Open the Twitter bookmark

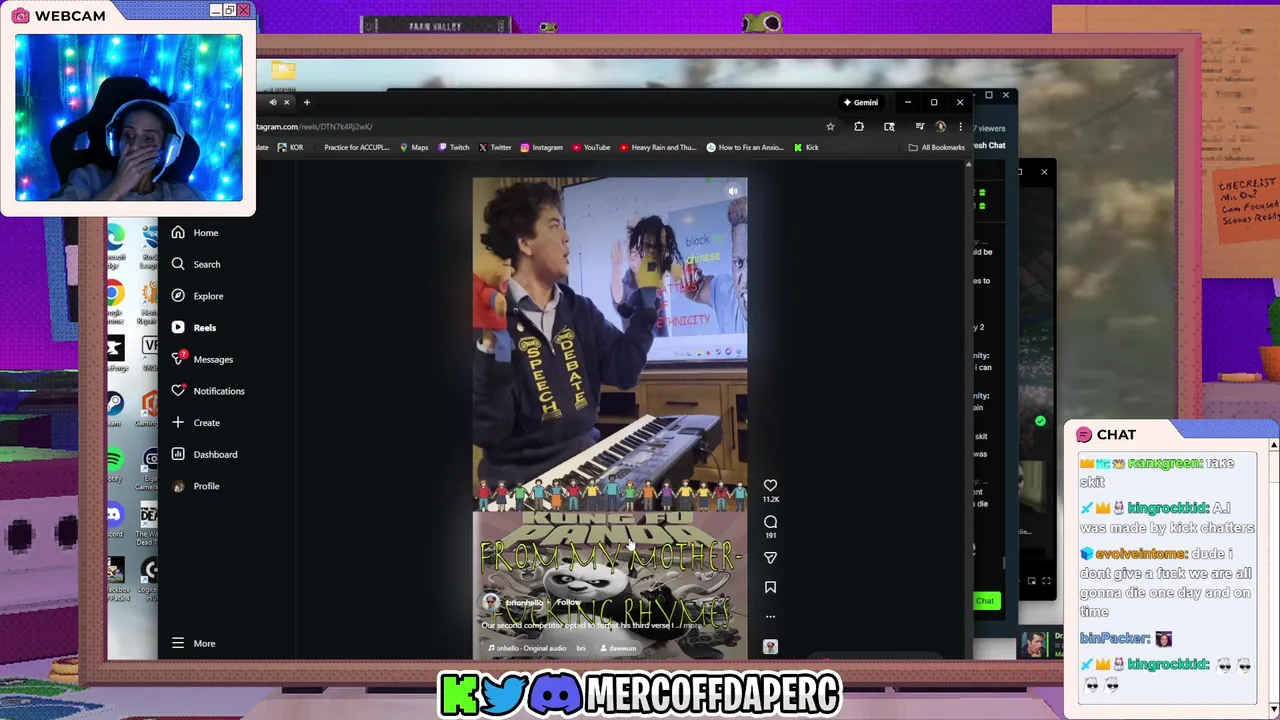pyautogui.click(x=495, y=147)
